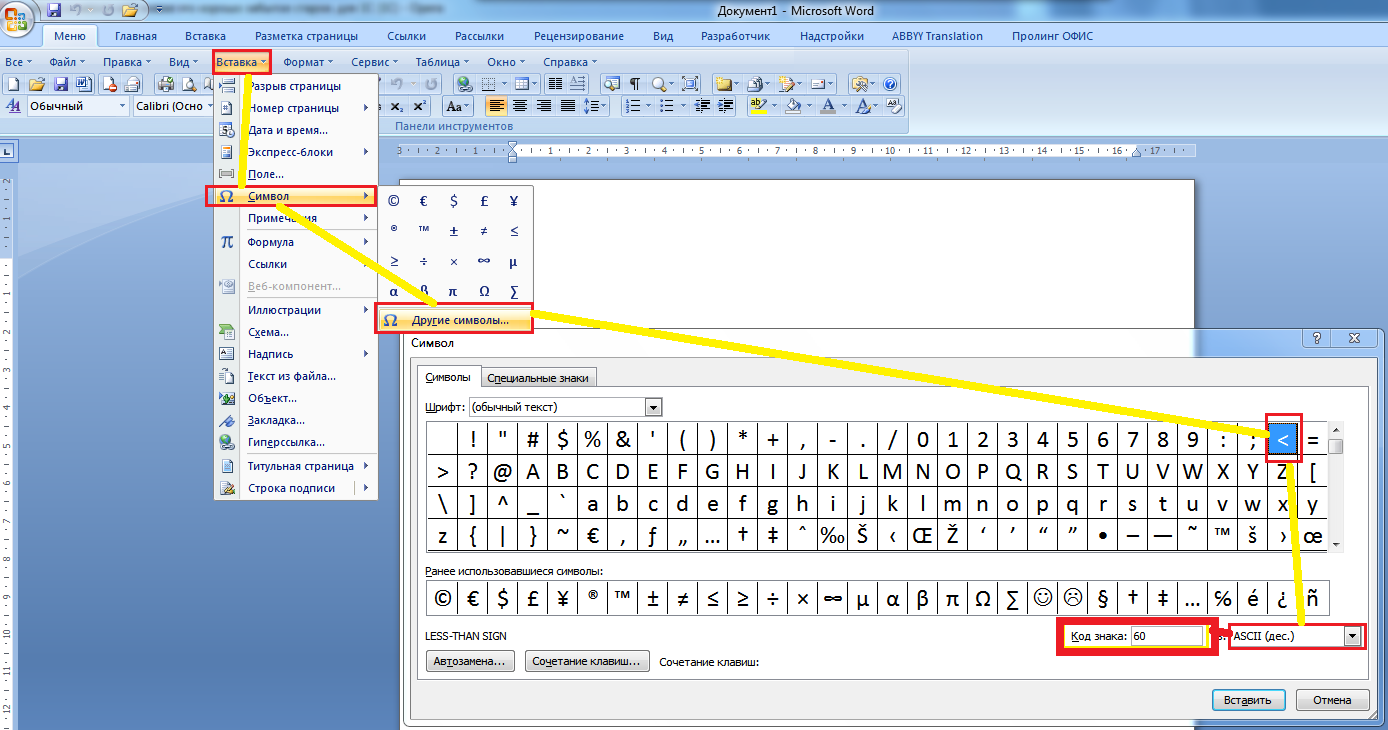Click the round Office button
Viewport: 1388px width, 730px height.
pyautogui.click(x=17, y=19)
